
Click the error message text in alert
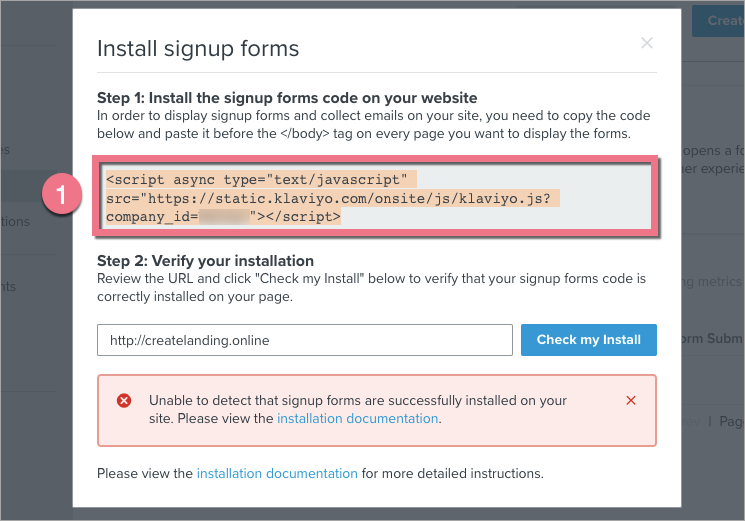click(x=357, y=400)
